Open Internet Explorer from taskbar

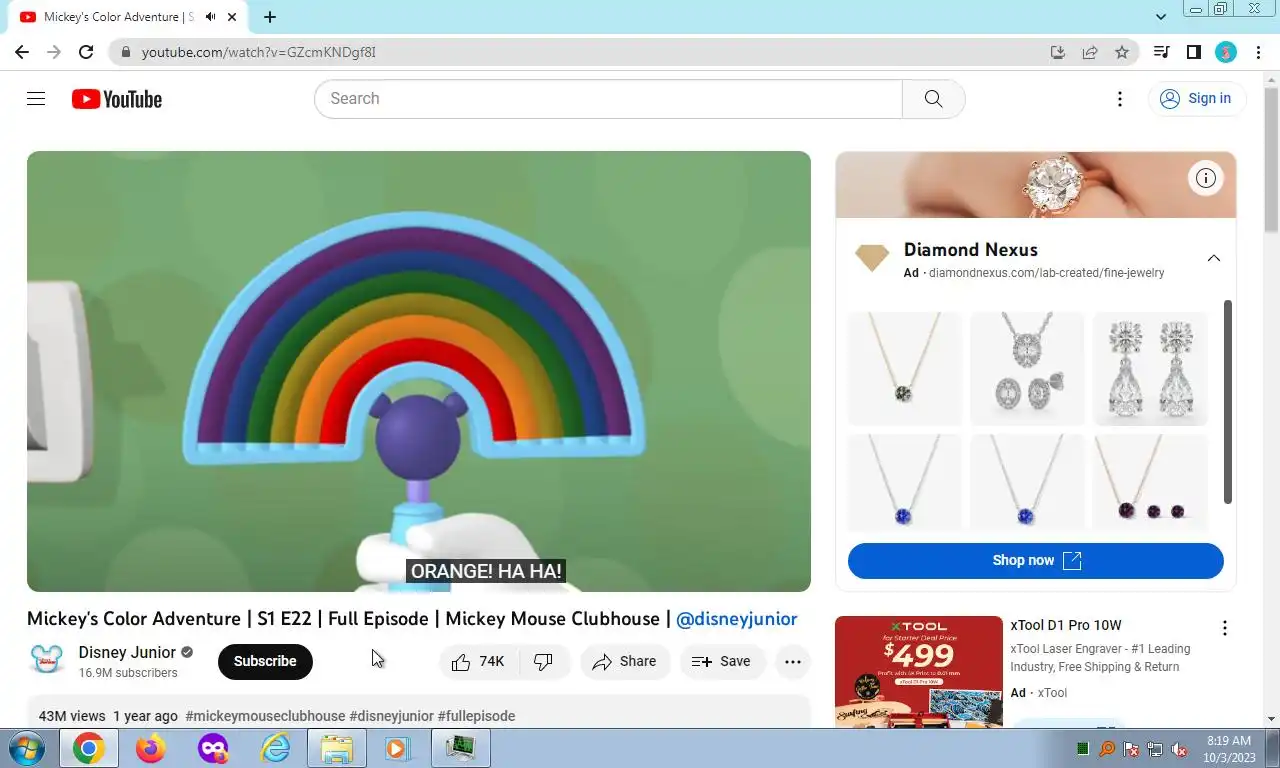[x=275, y=748]
